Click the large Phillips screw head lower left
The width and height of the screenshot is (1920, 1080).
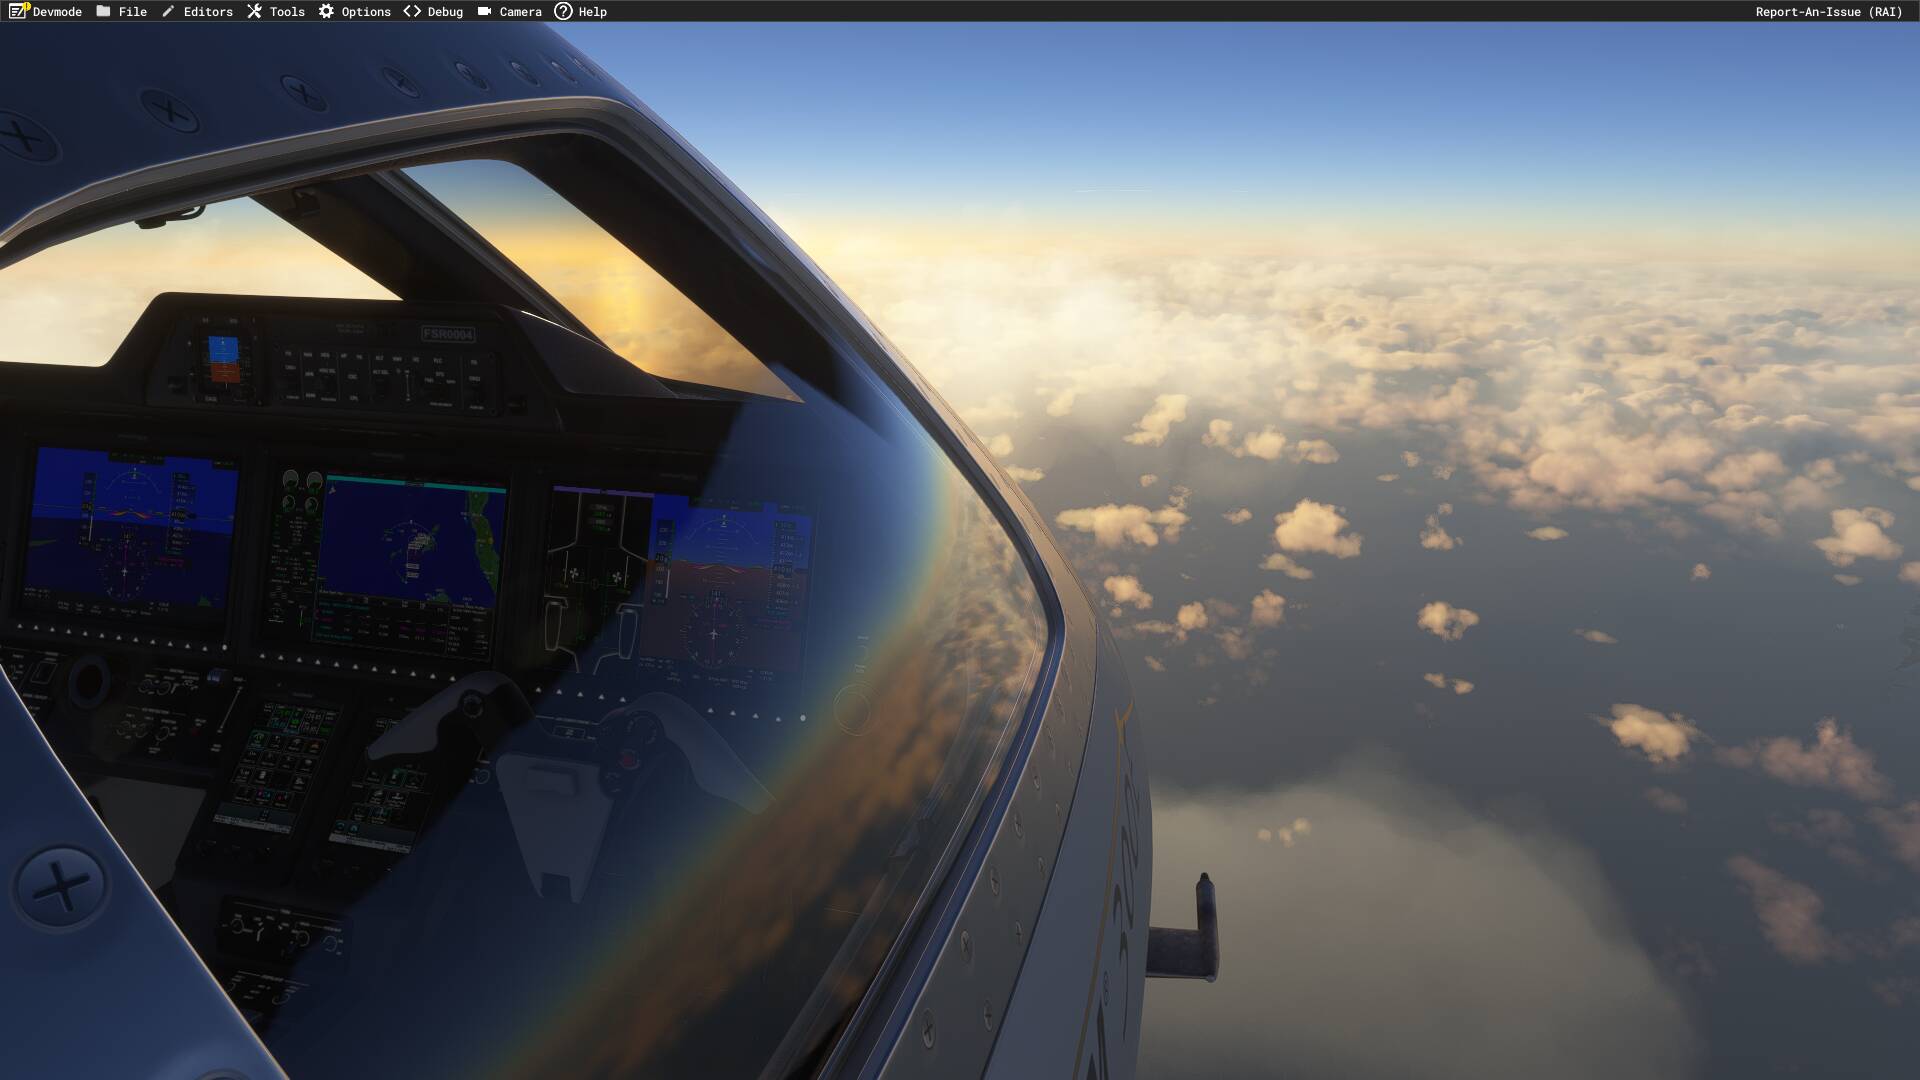pyautogui.click(x=60, y=886)
